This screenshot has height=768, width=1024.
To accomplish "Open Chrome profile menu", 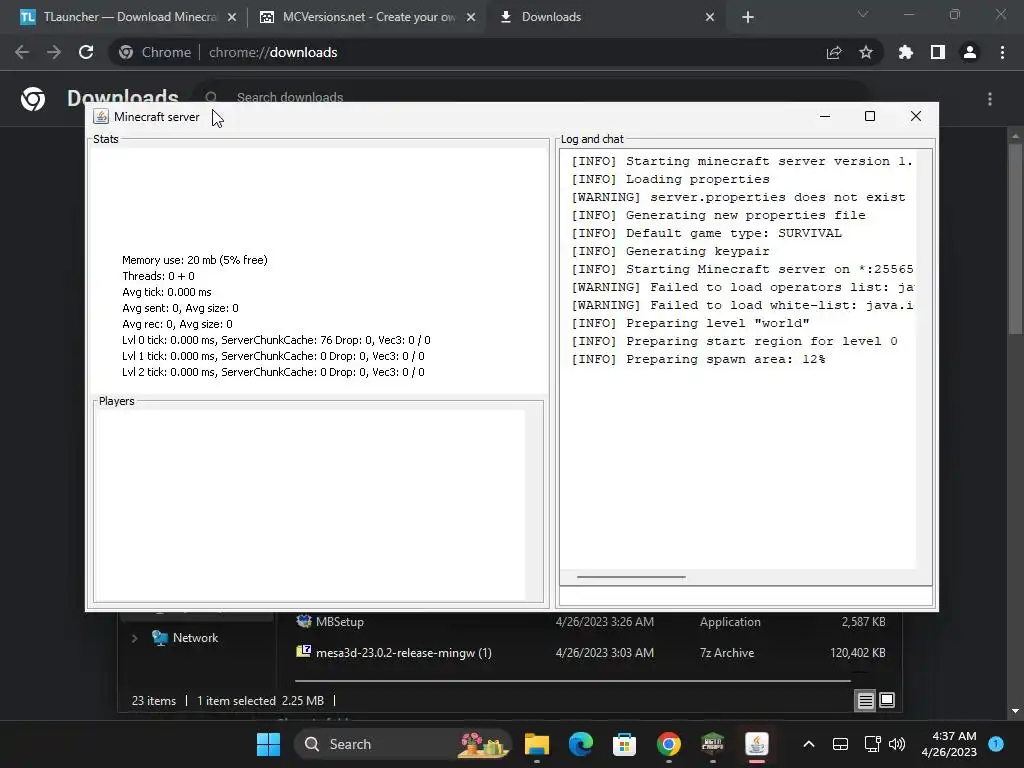I will (x=970, y=52).
